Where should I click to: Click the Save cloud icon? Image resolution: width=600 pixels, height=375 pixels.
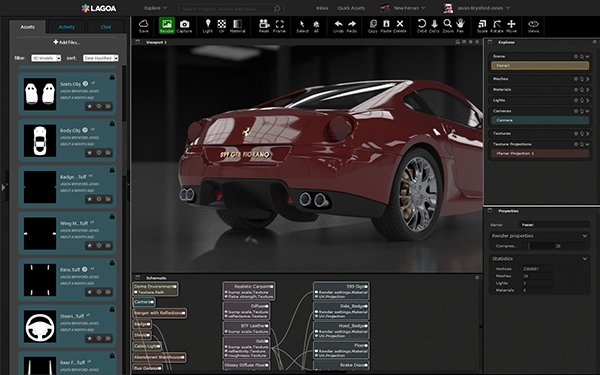[143, 26]
